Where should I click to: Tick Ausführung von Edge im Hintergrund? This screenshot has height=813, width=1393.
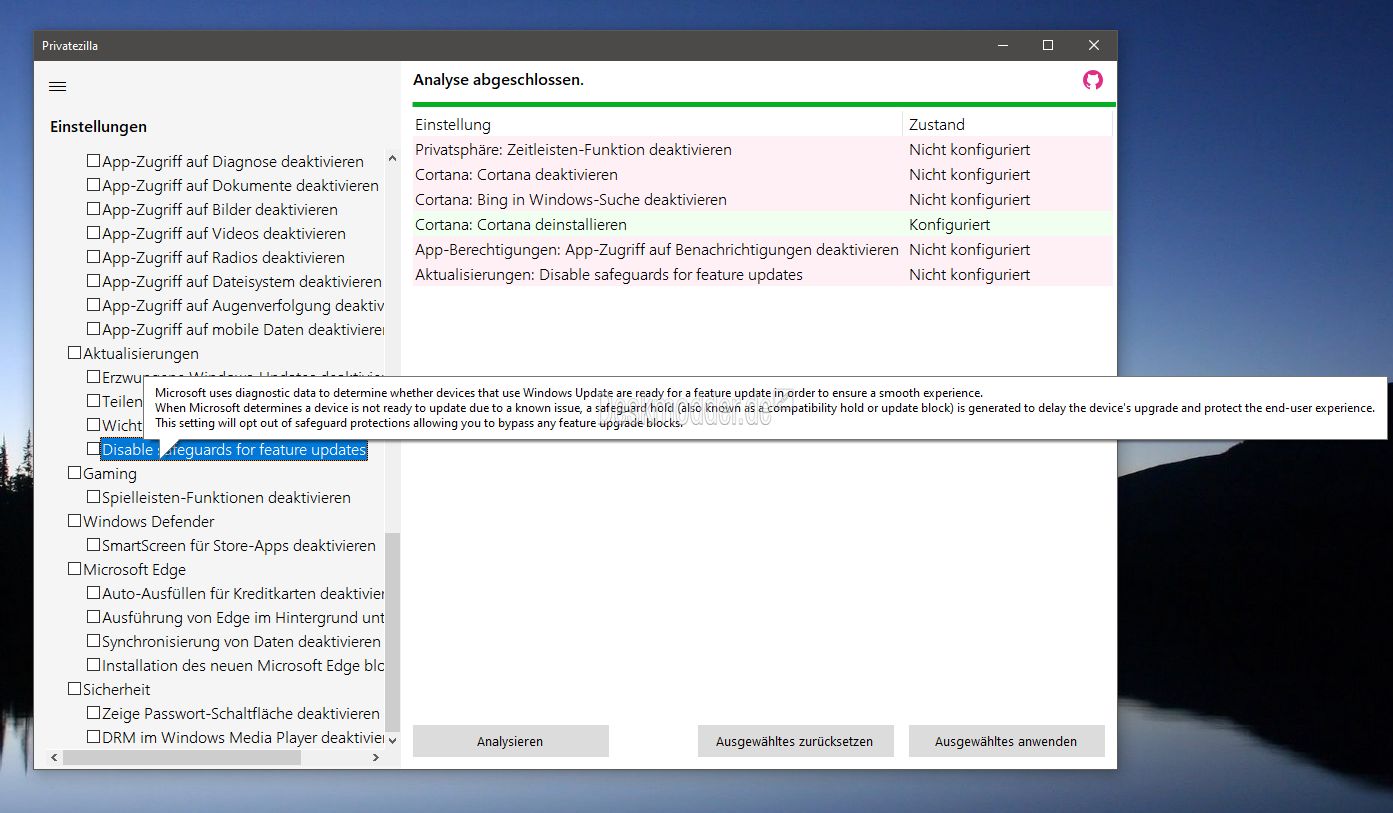point(93,616)
